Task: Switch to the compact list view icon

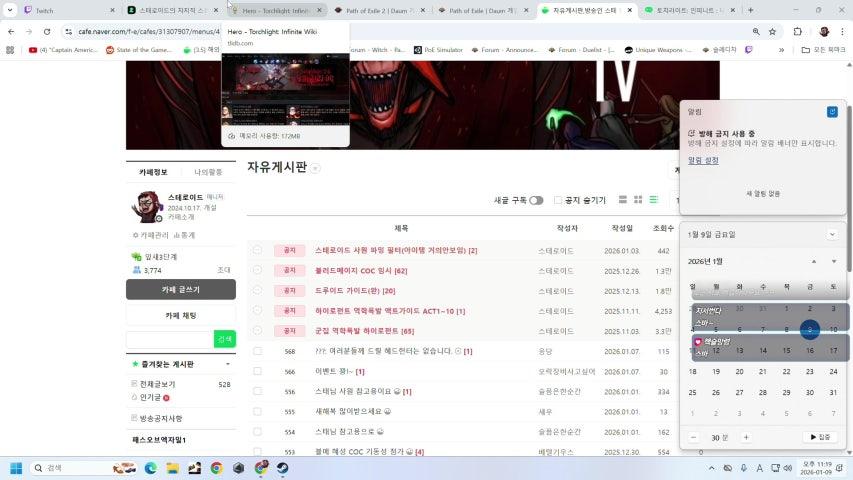Action: (654, 200)
